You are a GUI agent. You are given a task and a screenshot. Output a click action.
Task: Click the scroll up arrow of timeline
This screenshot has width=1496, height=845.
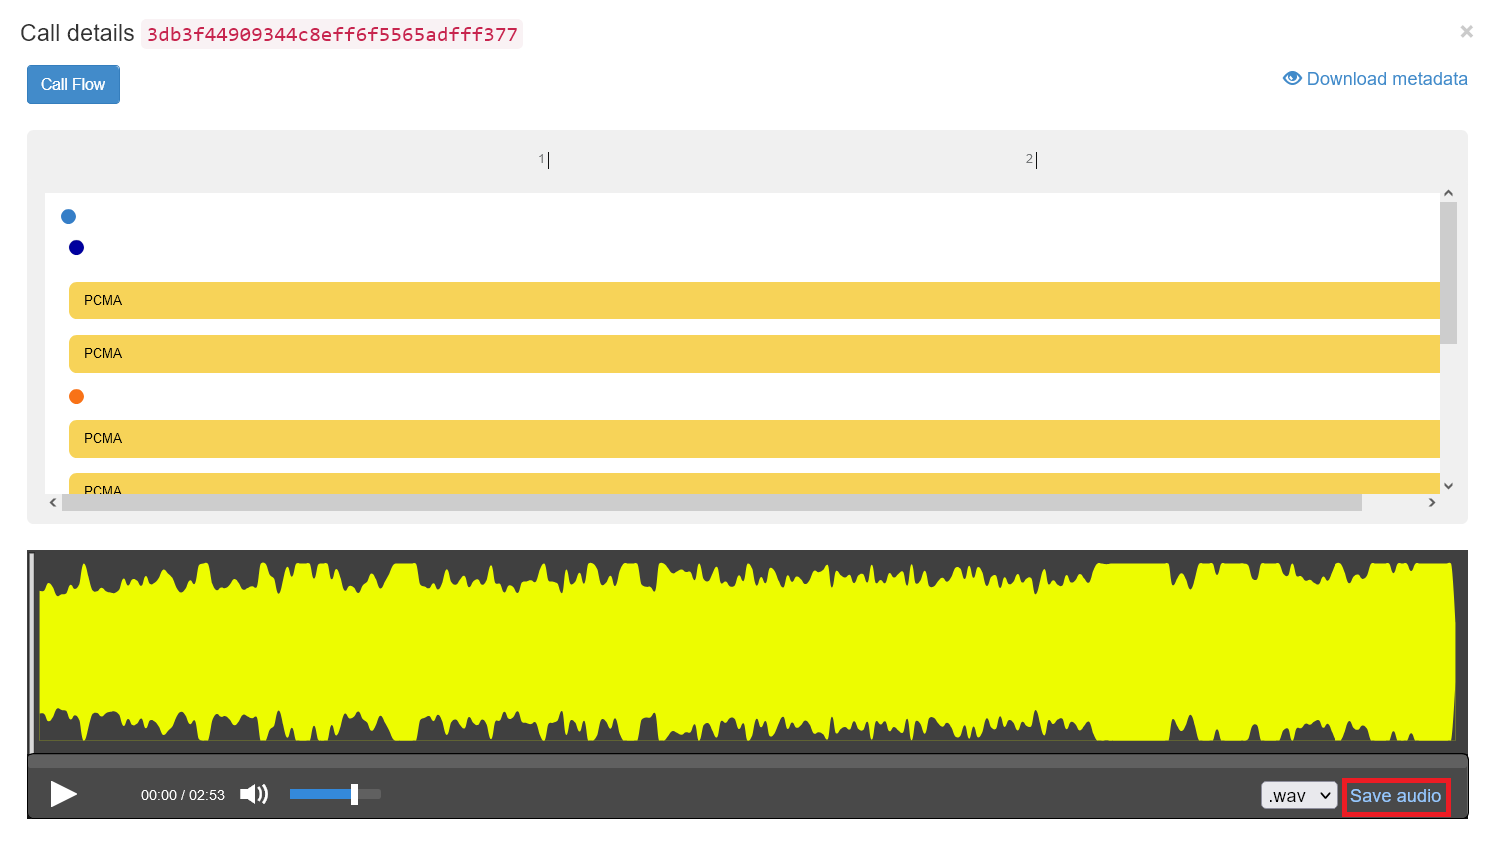click(x=1448, y=194)
